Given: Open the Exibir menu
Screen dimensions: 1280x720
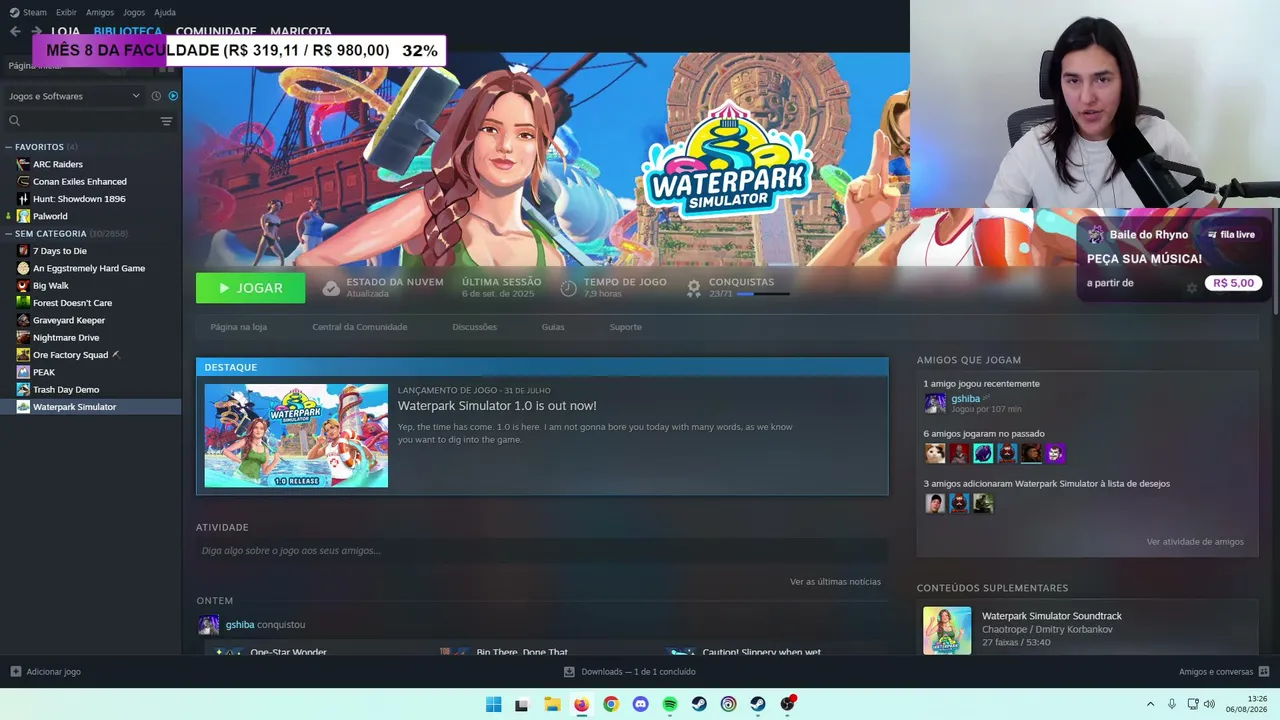Looking at the screenshot, I should (66, 12).
